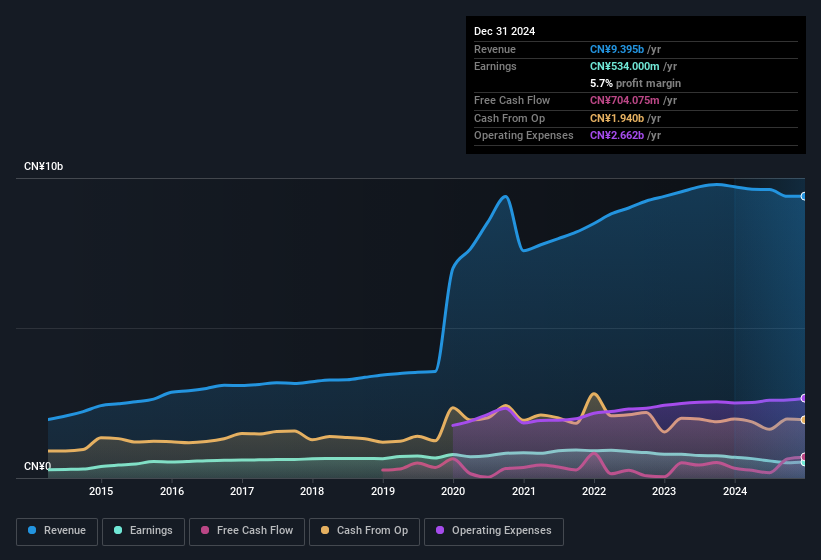Click the Operating Expenses label in the tooltip

click(524, 135)
